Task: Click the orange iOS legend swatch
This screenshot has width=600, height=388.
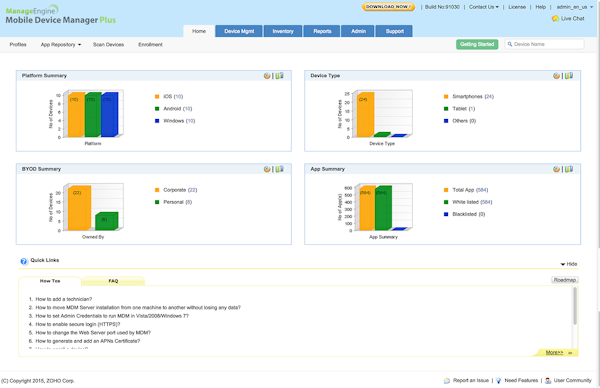Action: coord(157,97)
